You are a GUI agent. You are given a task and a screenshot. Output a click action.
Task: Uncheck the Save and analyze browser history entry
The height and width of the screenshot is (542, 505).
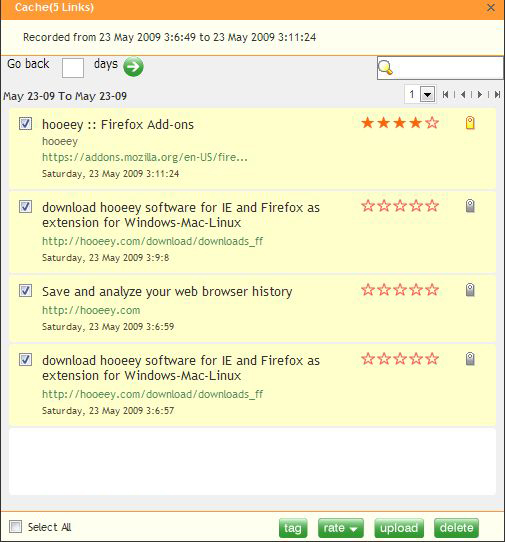click(x=25, y=290)
